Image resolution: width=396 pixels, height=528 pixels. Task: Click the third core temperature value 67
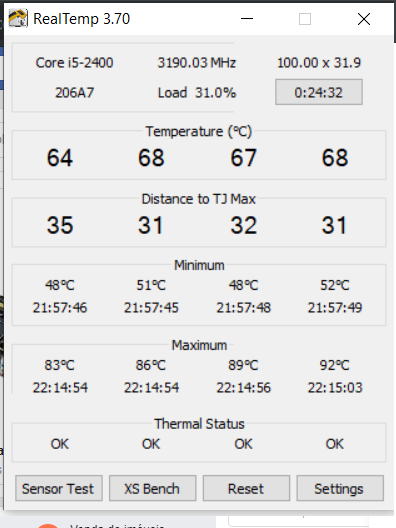point(243,158)
